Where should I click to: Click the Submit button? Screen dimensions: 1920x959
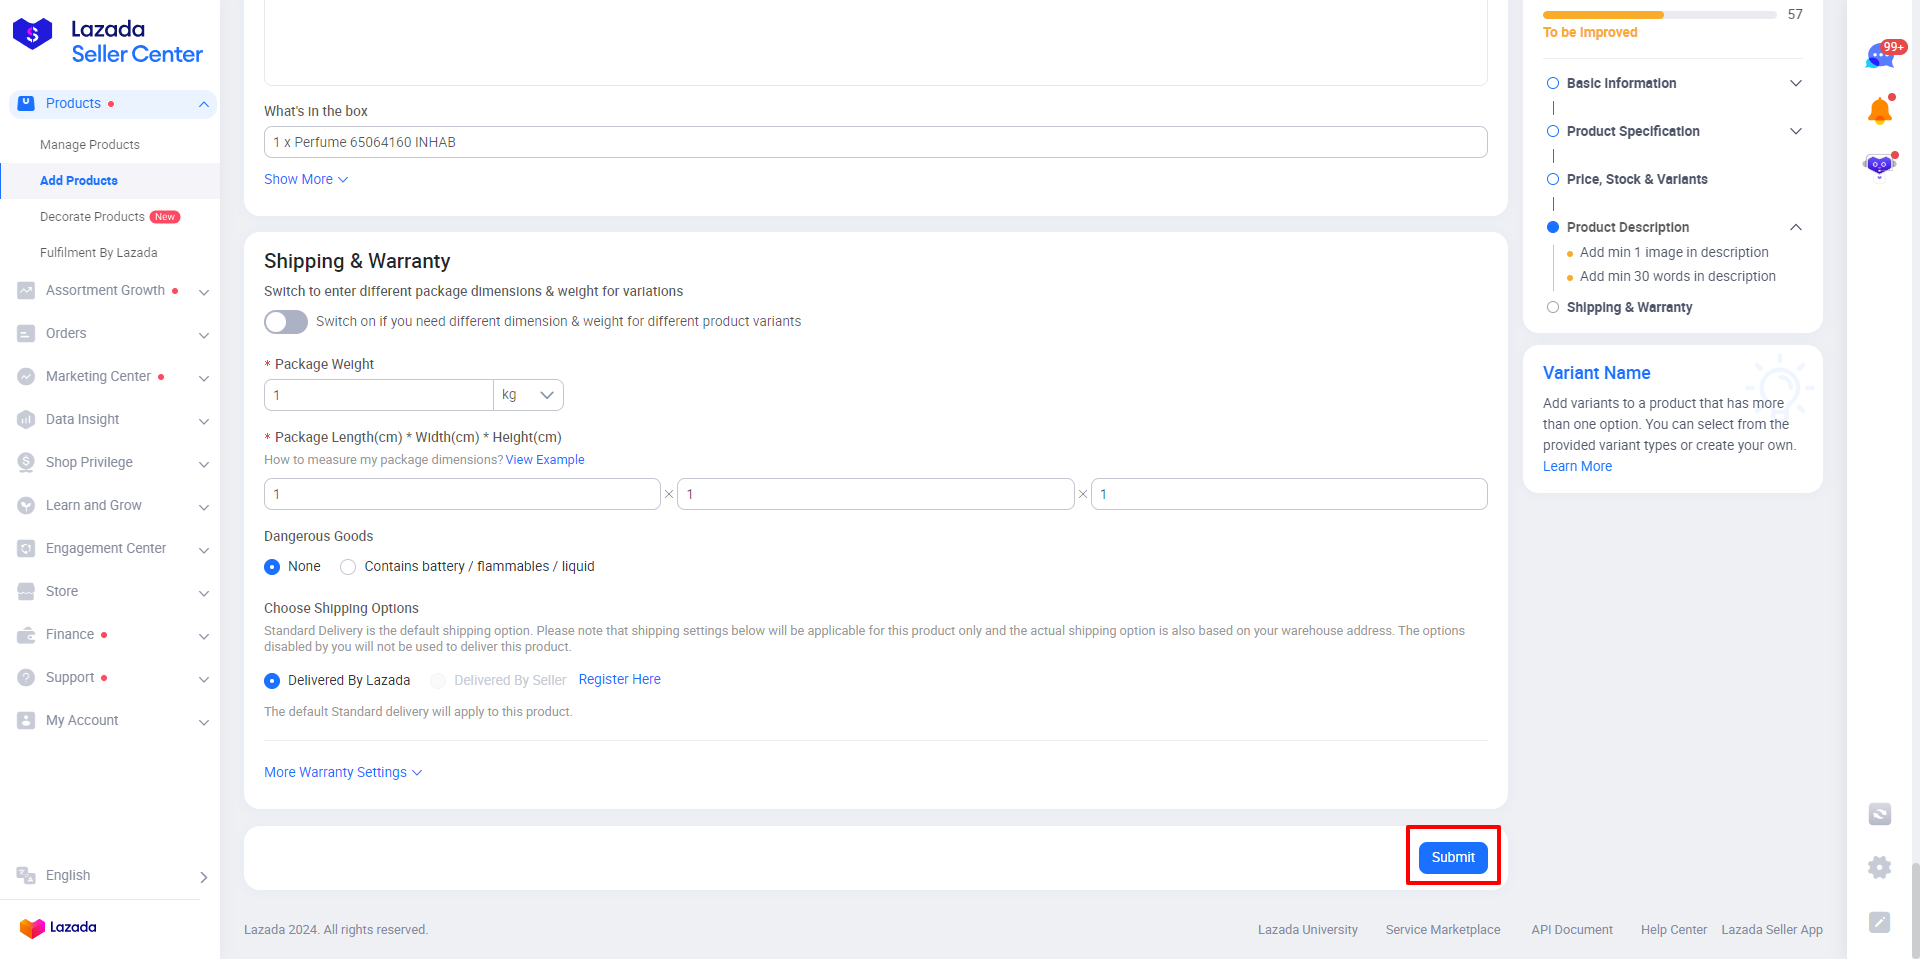[x=1453, y=857]
